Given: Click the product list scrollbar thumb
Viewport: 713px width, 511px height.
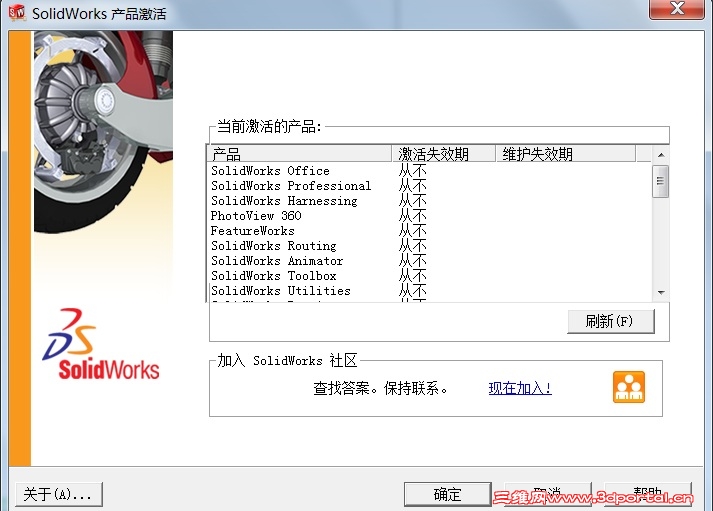Looking at the screenshot, I should (661, 181).
